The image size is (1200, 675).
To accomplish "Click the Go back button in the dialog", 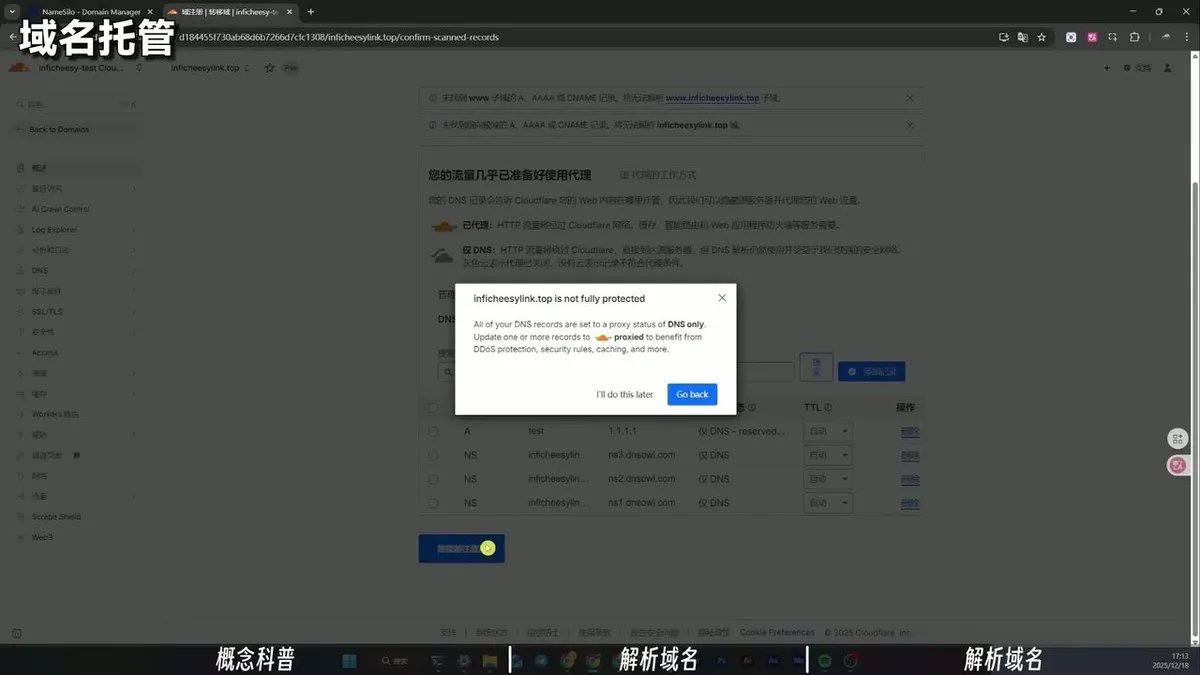I will [x=692, y=394].
